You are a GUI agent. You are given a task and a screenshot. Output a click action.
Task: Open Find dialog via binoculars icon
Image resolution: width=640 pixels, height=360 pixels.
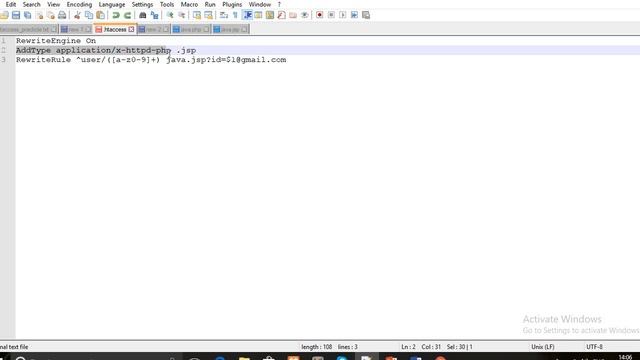(143, 15)
